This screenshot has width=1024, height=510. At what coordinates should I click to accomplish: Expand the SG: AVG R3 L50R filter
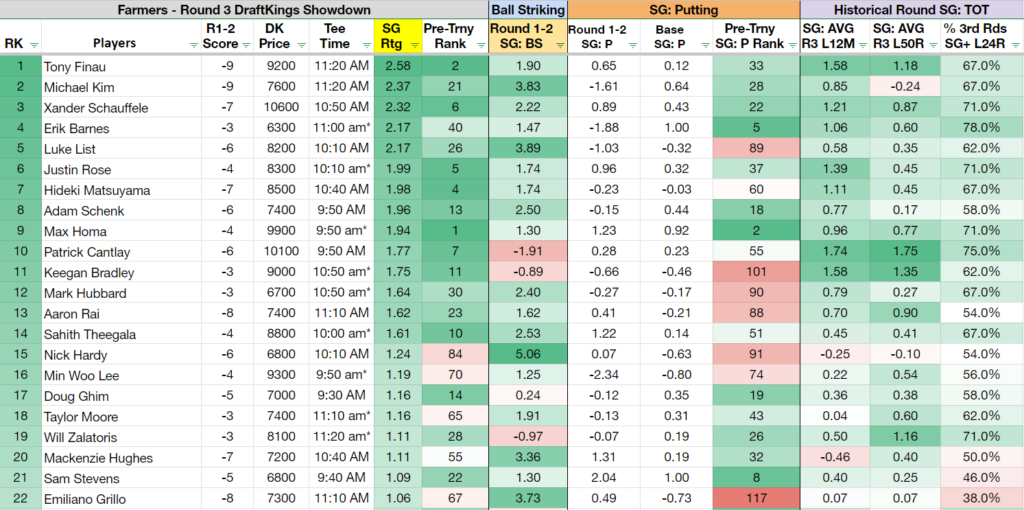click(x=933, y=45)
